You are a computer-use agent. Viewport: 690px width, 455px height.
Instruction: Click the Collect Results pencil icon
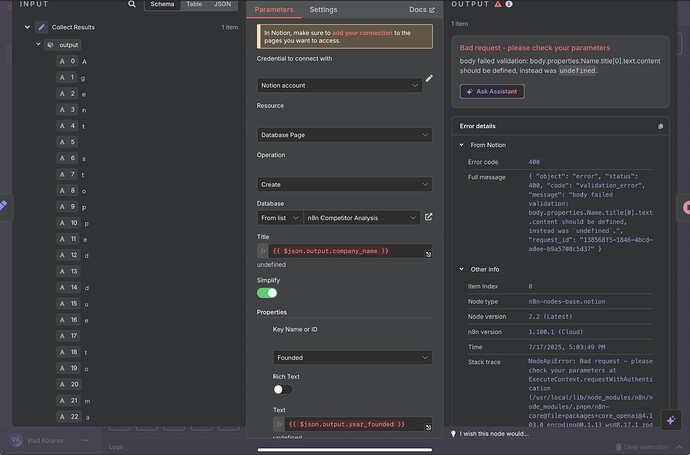(x=41, y=27)
